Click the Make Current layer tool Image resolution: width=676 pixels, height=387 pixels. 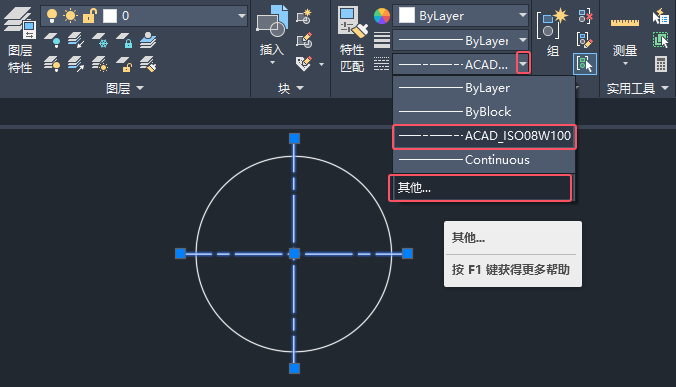click(148, 40)
